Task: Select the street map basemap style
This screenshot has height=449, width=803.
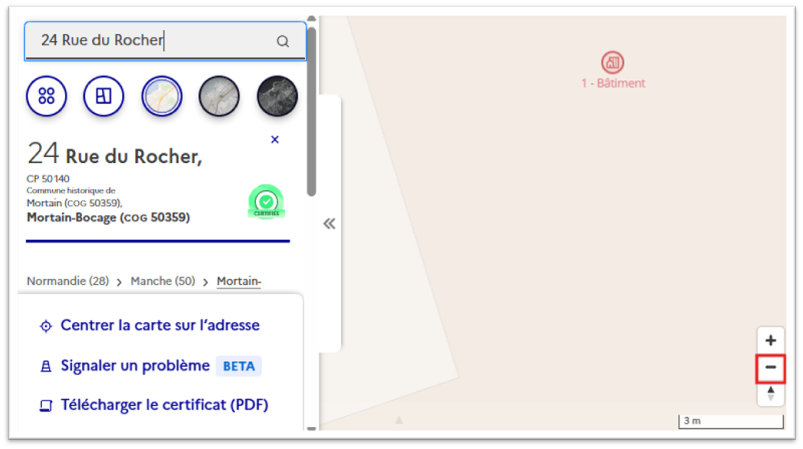Action: click(x=162, y=96)
